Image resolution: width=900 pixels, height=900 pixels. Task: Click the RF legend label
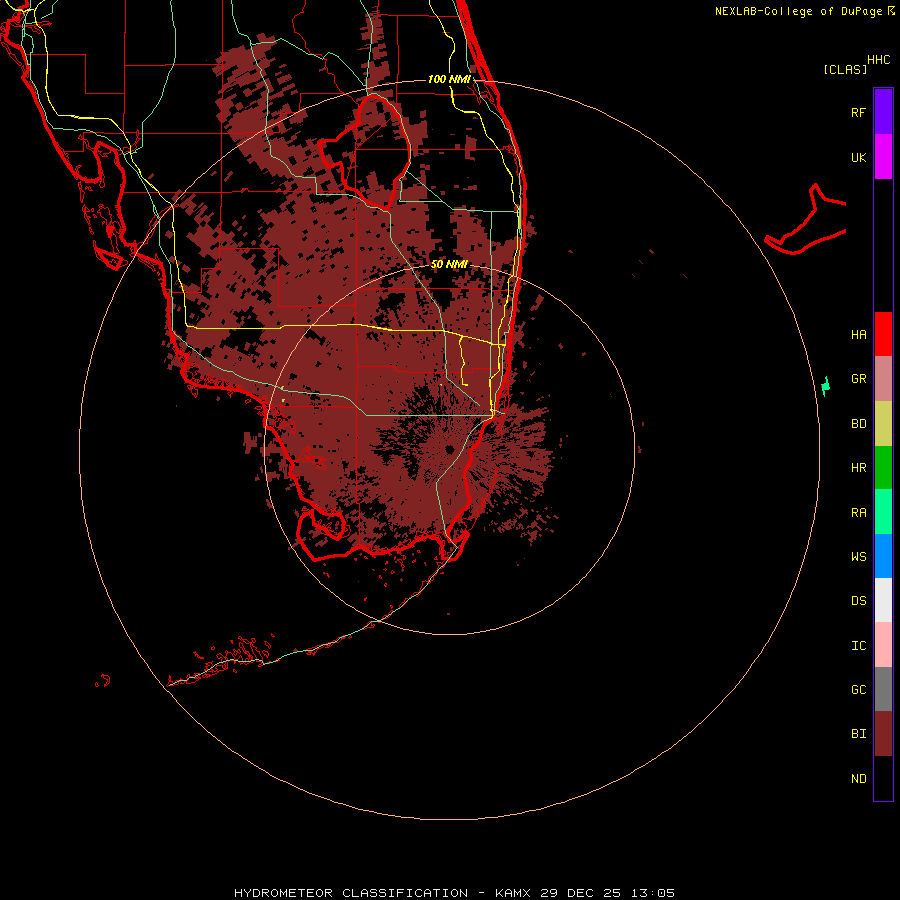click(858, 112)
